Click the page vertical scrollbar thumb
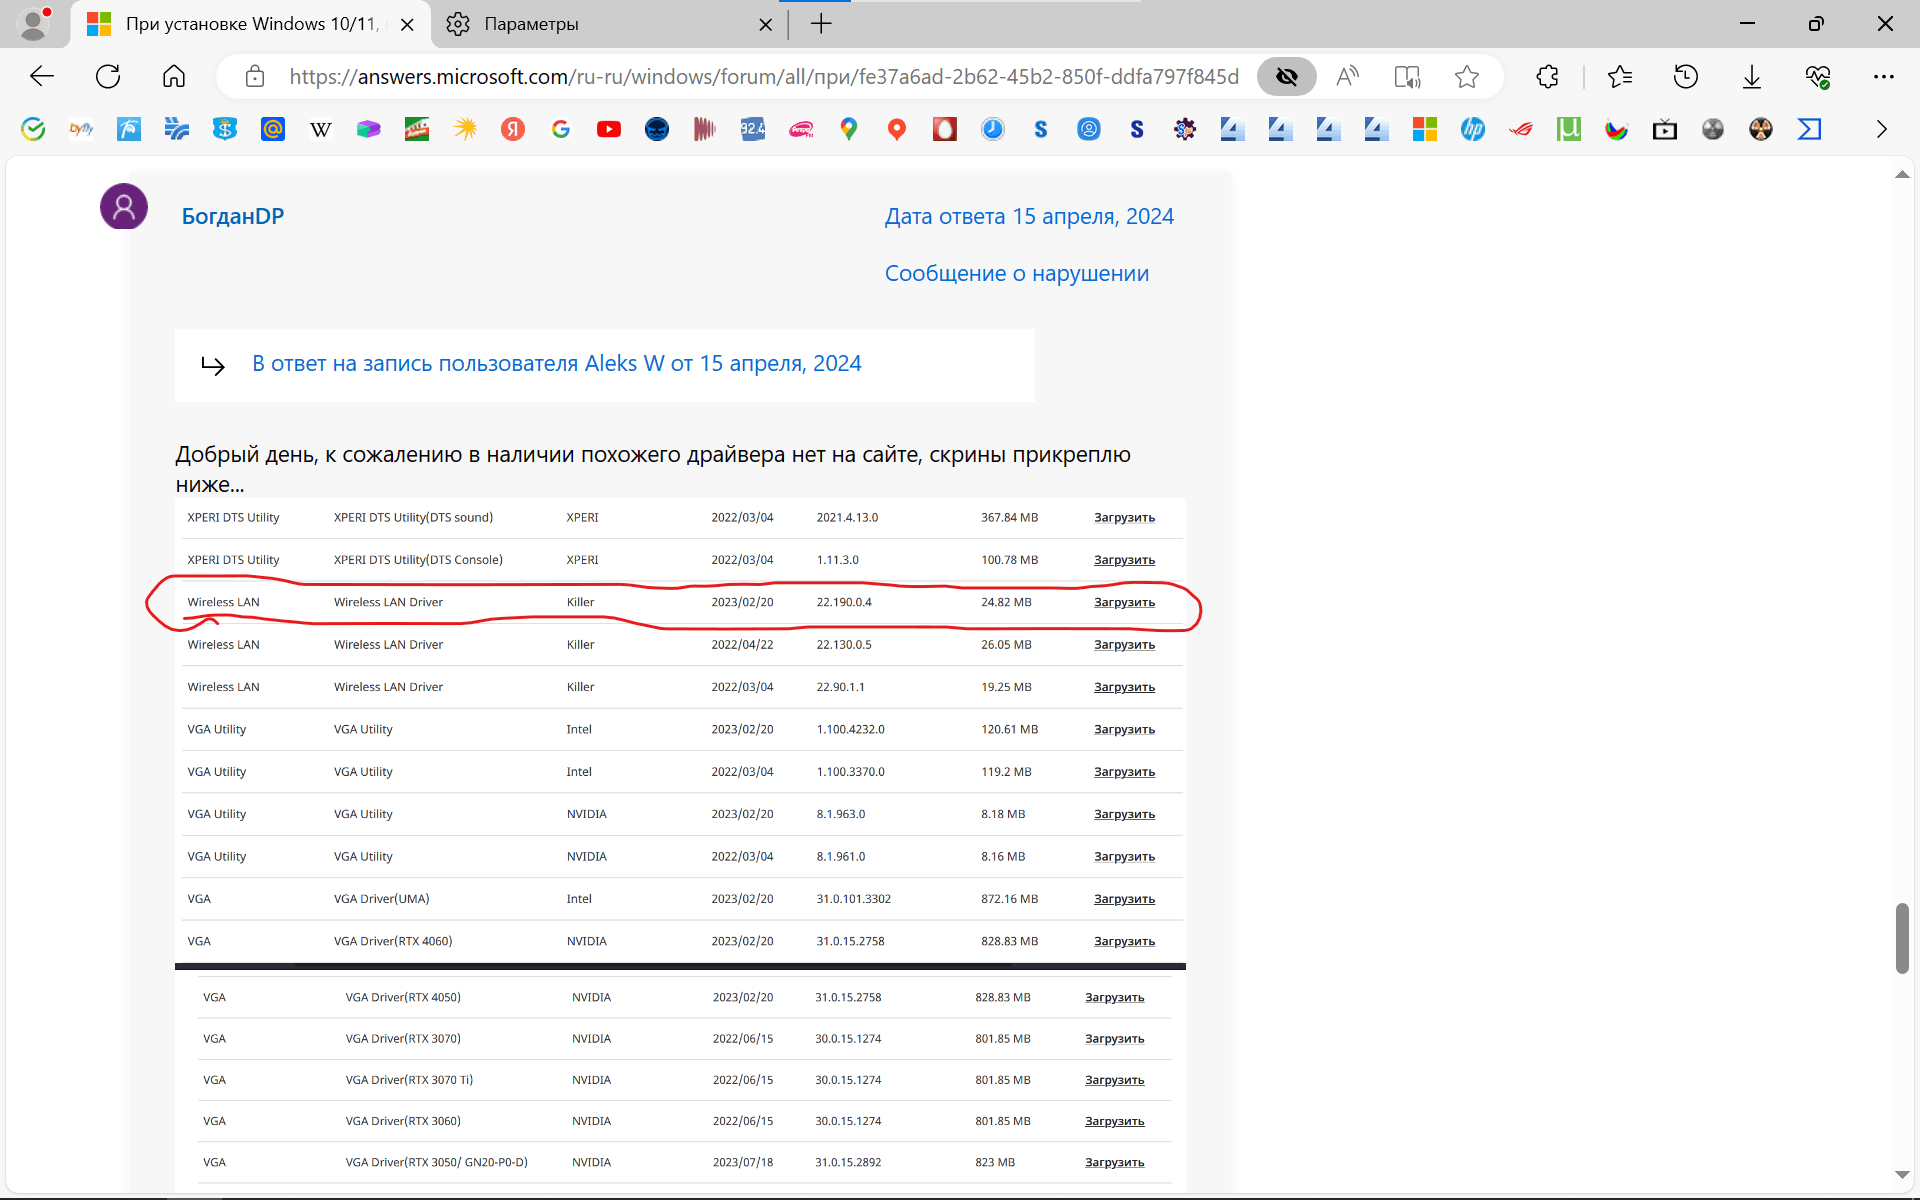Screen dimensions: 1920x1200 1902,938
